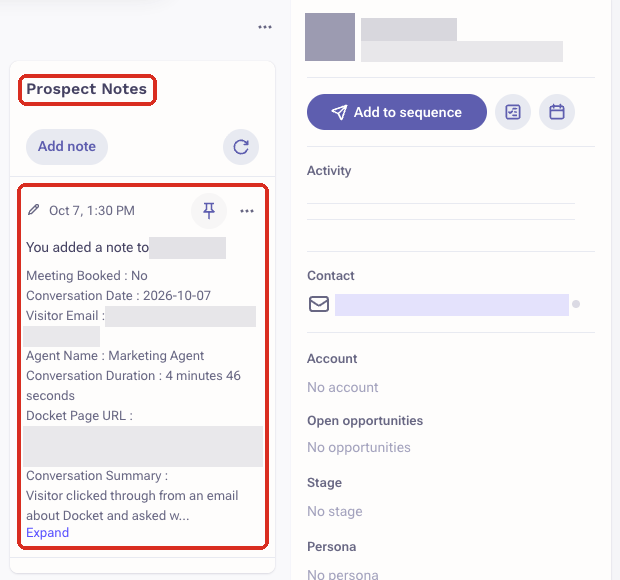Click the Add note button
The image size is (620, 580).
click(x=67, y=147)
